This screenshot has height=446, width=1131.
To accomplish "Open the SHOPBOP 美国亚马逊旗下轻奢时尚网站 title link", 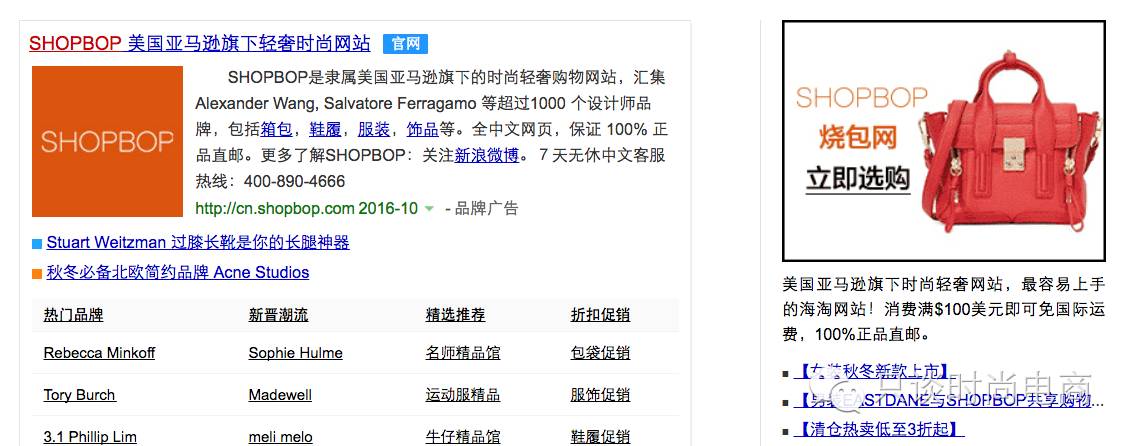I will [x=199, y=44].
